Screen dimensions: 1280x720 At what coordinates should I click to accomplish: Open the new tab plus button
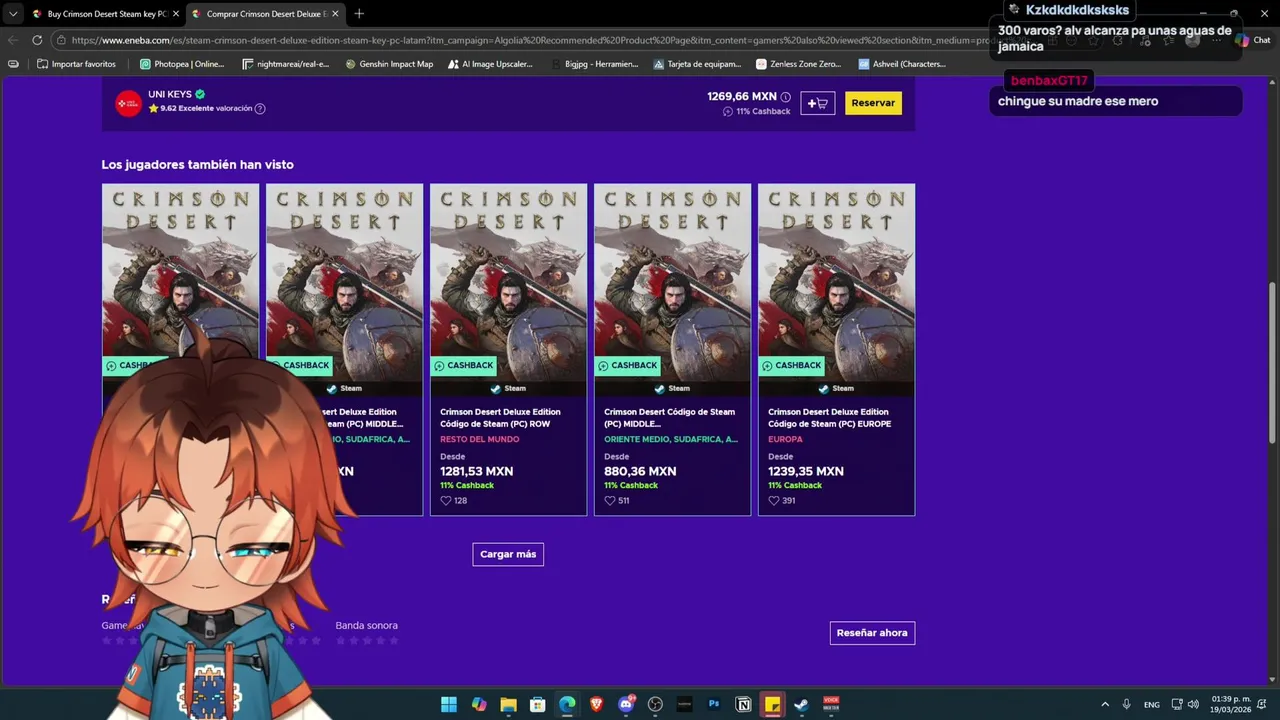click(x=359, y=14)
